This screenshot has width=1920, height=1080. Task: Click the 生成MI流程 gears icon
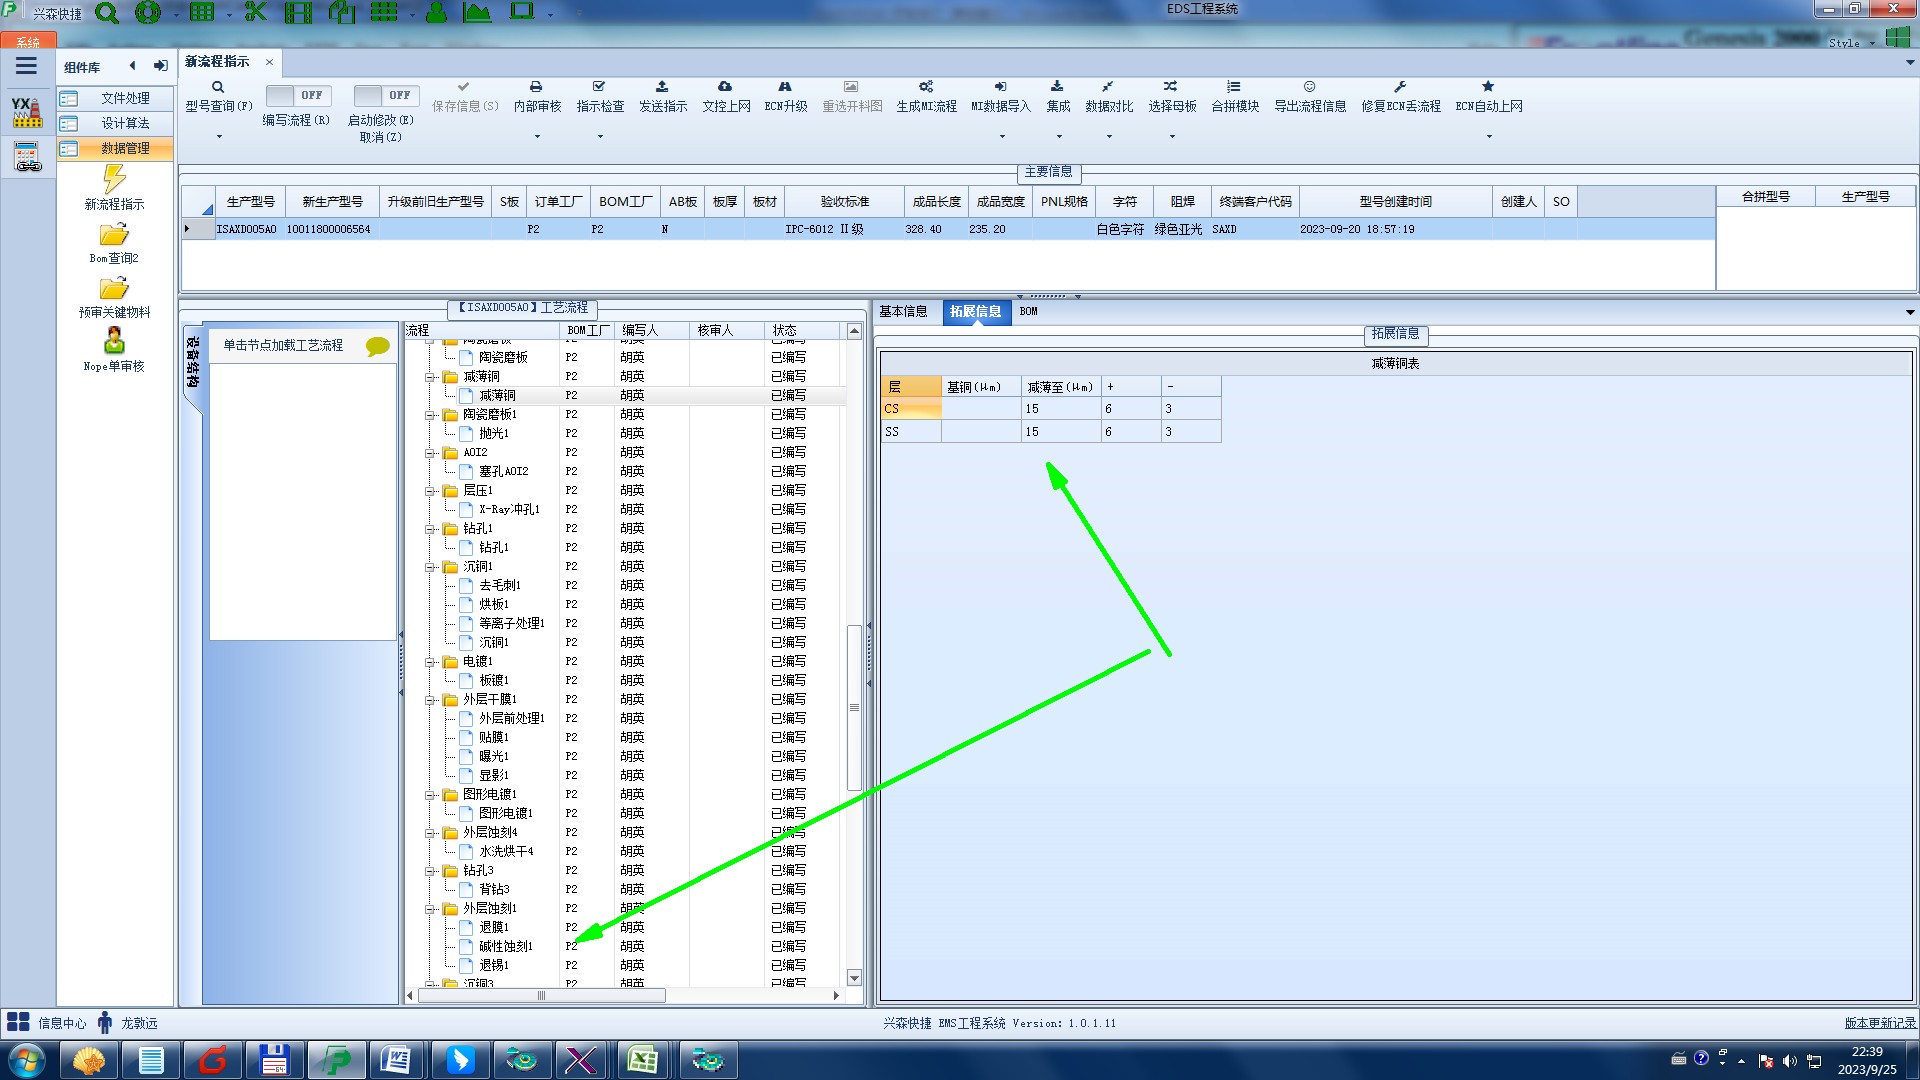[x=926, y=87]
